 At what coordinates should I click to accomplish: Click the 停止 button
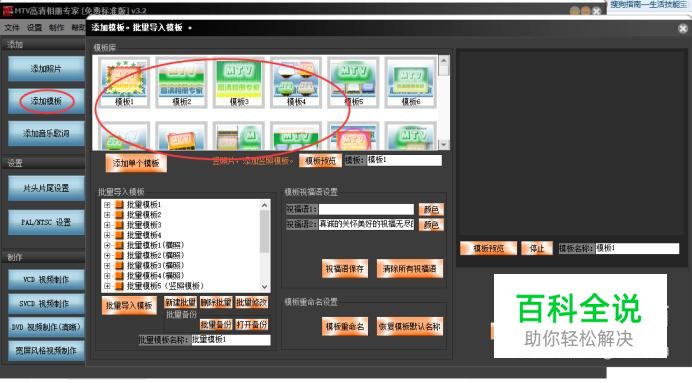[x=537, y=248]
